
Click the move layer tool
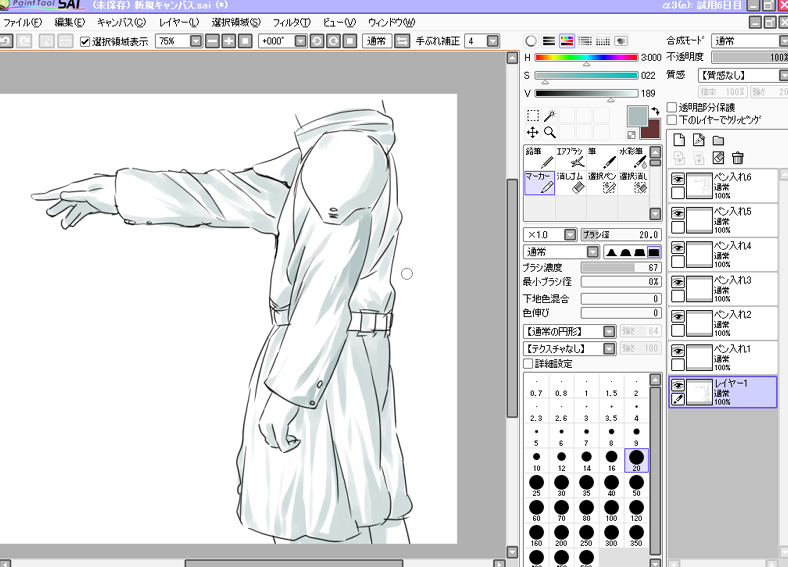pos(533,132)
